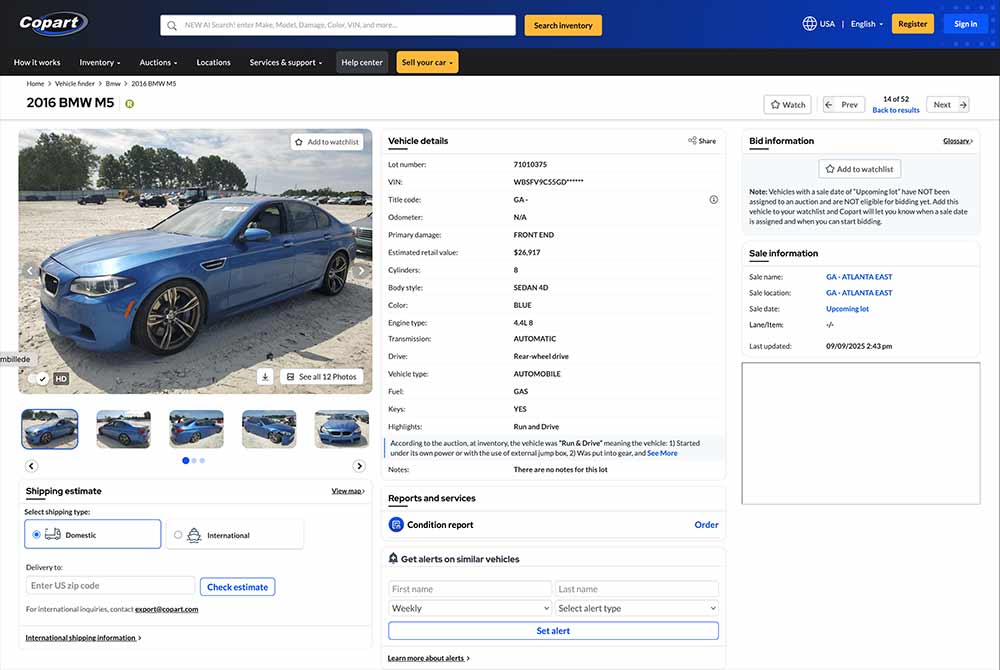1000x670 pixels.
Task: Open the Inventory menu in the navigation bar
Action: [99, 62]
